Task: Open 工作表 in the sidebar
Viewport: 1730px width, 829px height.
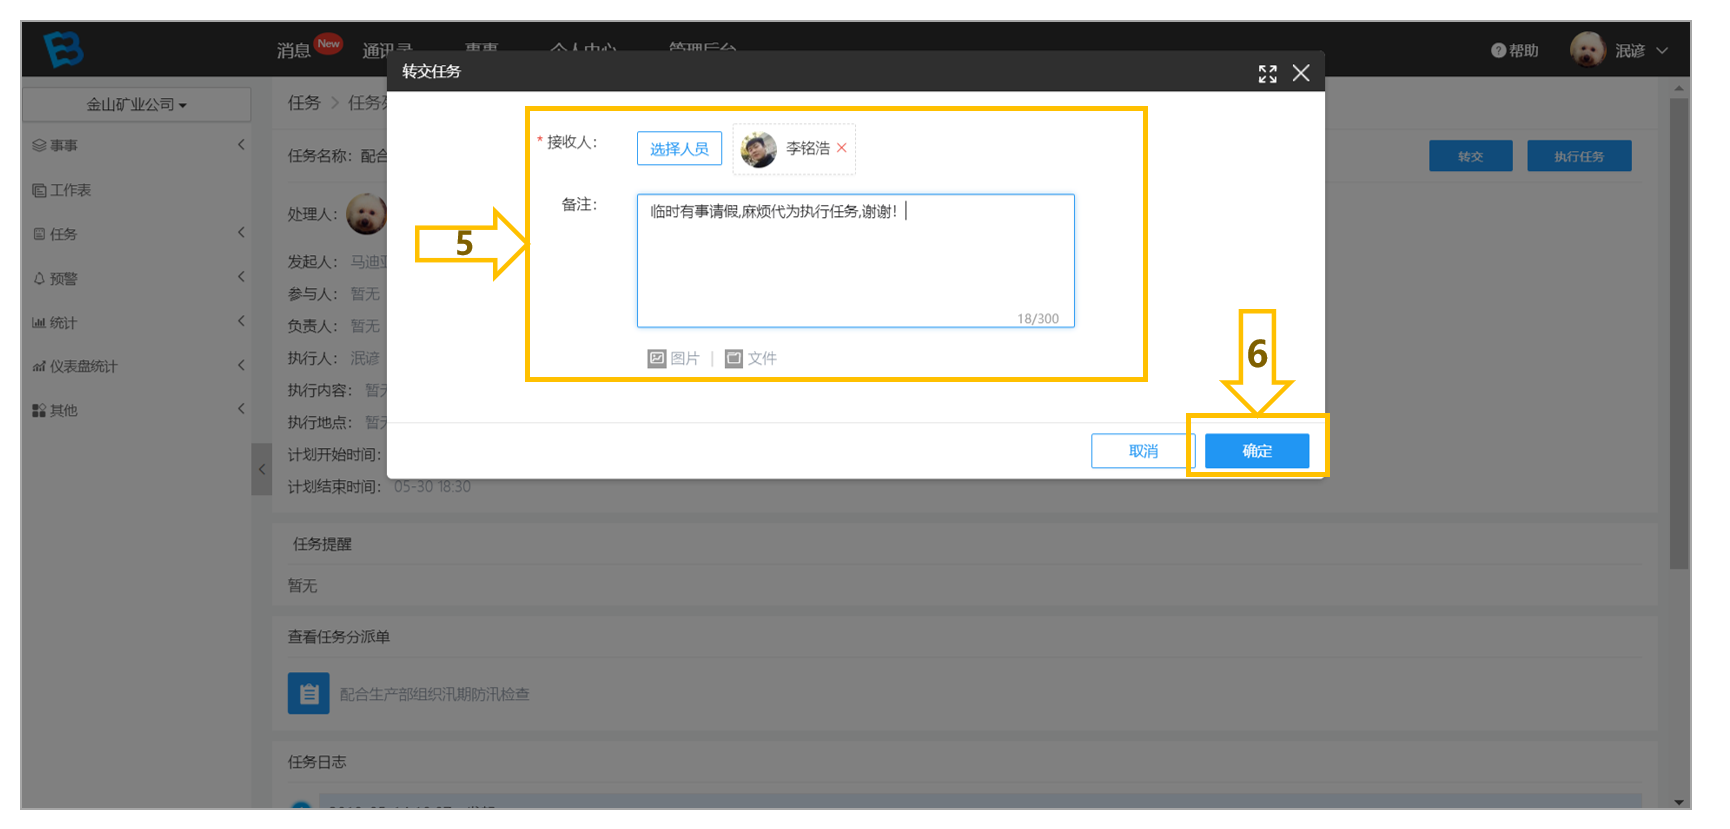Action: pos(70,190)
